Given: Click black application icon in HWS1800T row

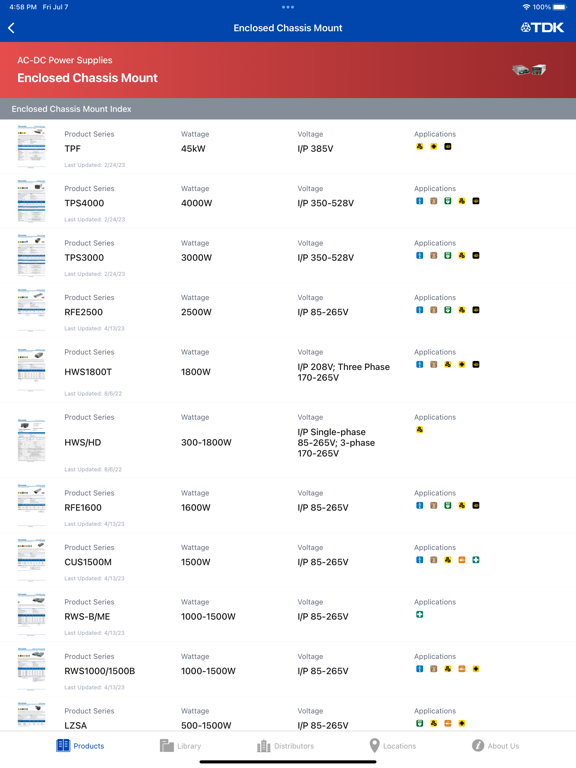Looking at the screenshot, I should coord(476,364).
